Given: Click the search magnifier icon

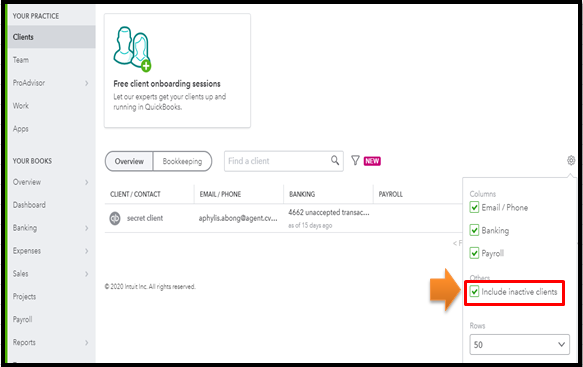Looking at the screenshot, I should (x=335, y=160).
